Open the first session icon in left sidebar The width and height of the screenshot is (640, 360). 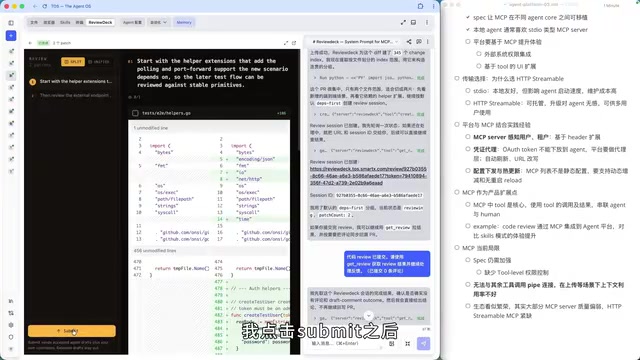tap(11, 51)
